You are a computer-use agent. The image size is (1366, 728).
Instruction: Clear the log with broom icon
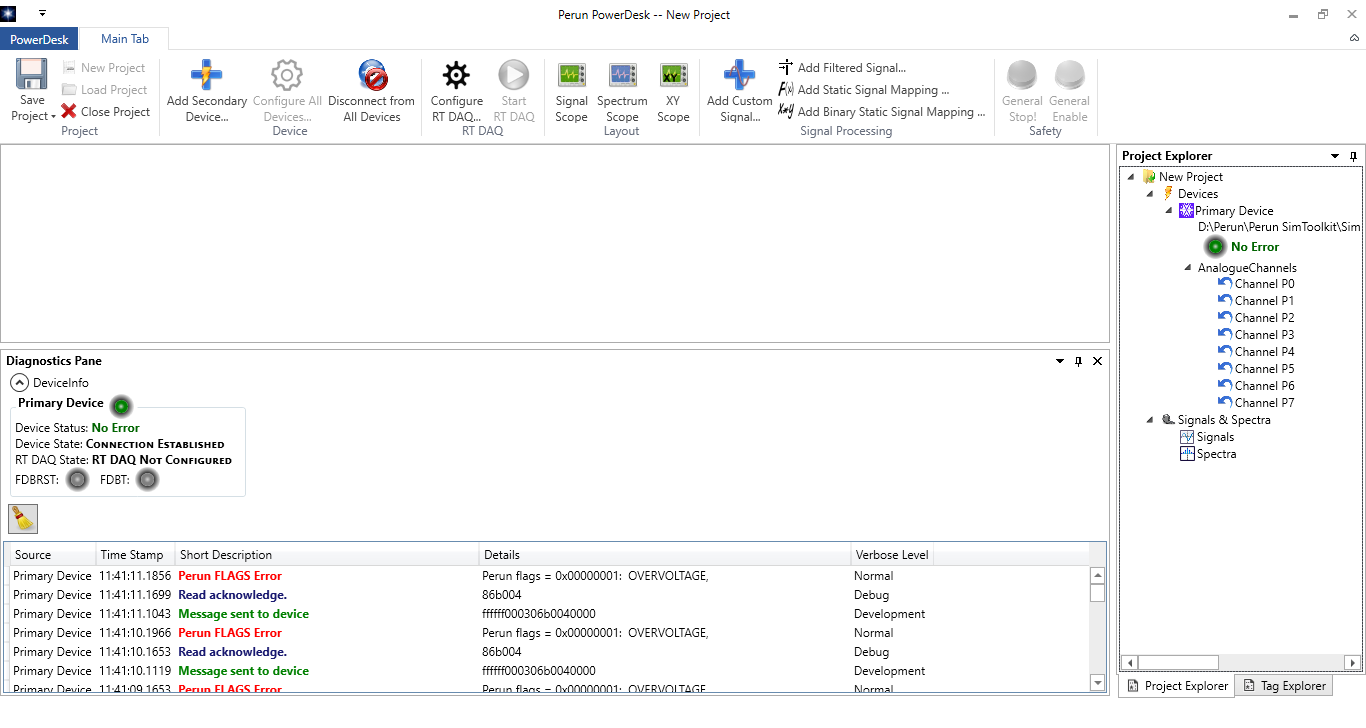pyautogui.click(x=23, y=518)
